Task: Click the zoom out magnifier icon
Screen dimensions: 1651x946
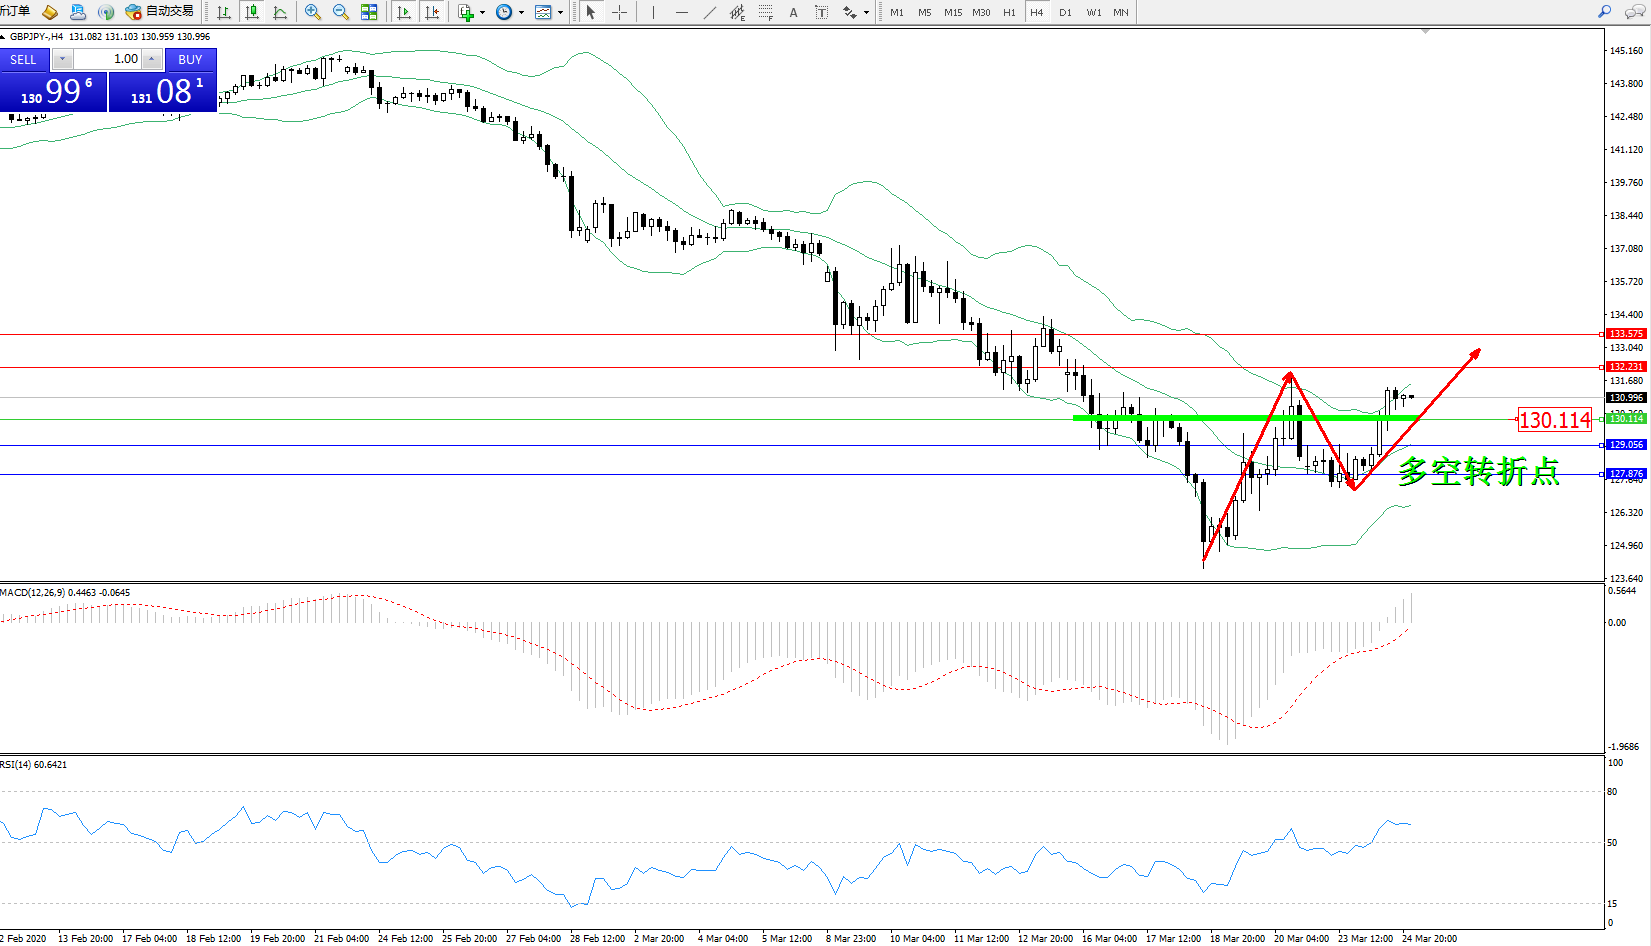Action: tap(341, 12)
